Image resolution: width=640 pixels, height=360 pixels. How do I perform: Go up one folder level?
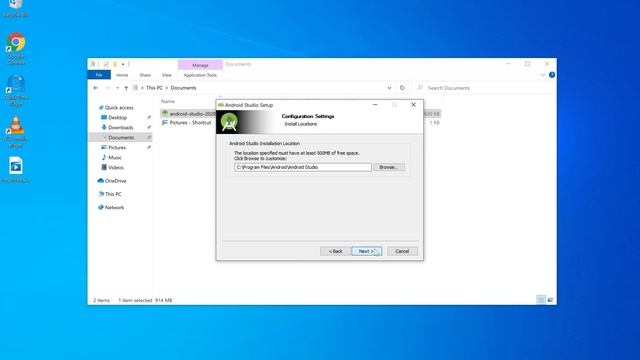click(126, 88)
